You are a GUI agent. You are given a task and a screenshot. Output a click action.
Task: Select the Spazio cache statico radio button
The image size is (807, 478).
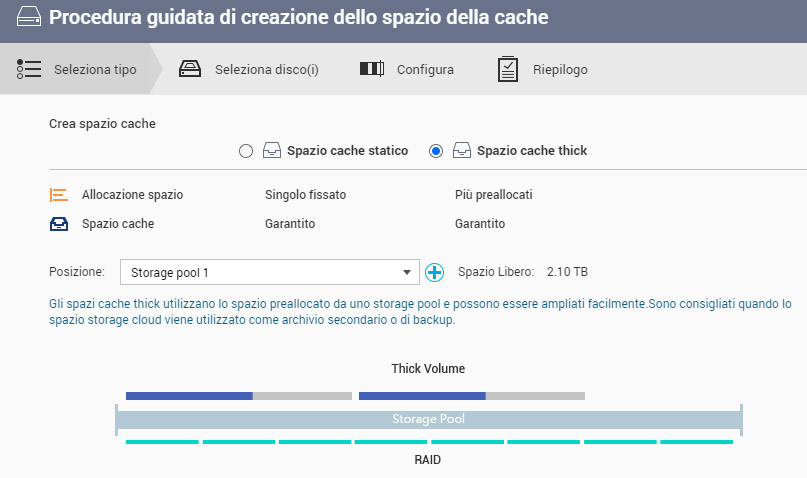click(246, 151)
